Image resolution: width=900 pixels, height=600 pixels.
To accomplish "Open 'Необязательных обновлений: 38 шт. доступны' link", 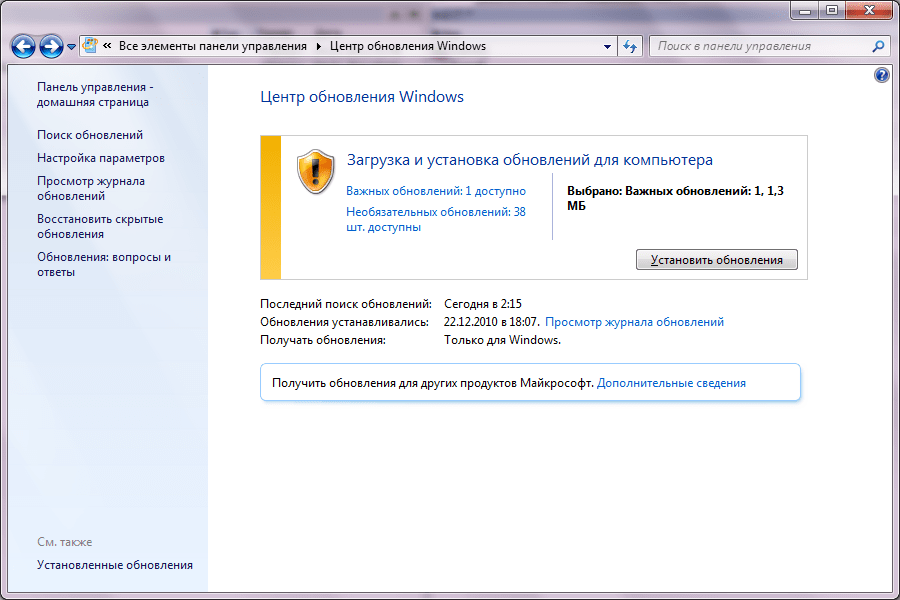I will [x=436, y=219].
